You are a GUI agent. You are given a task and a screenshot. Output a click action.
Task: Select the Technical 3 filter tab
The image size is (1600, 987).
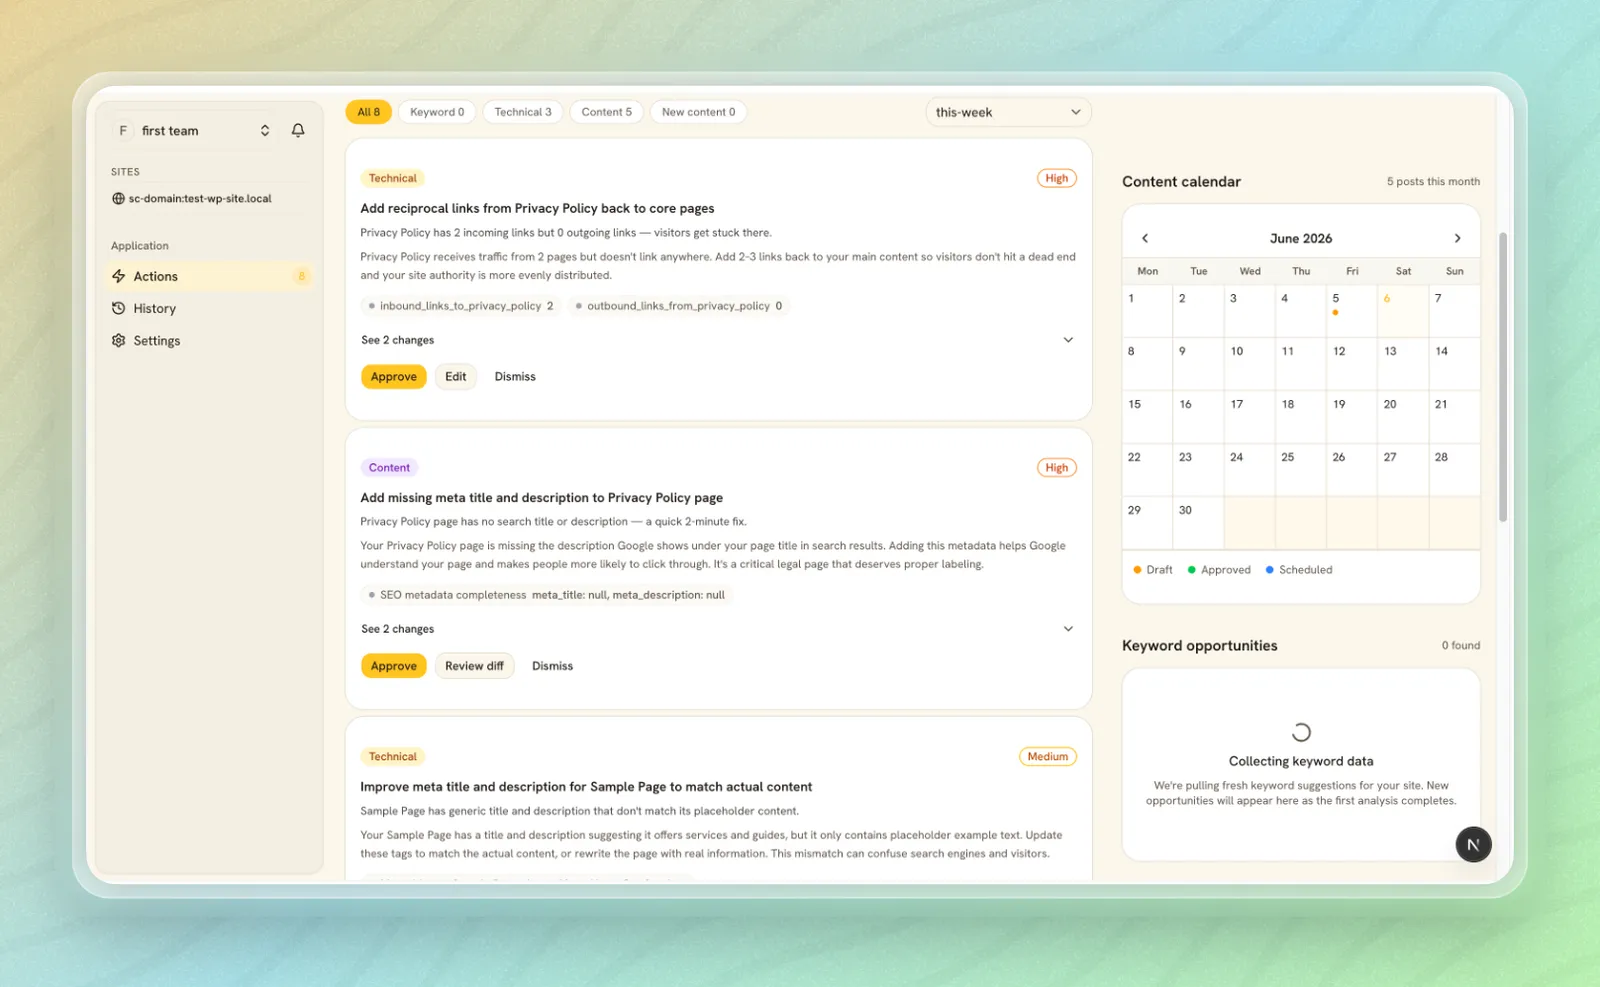click(x=523, y=112)
